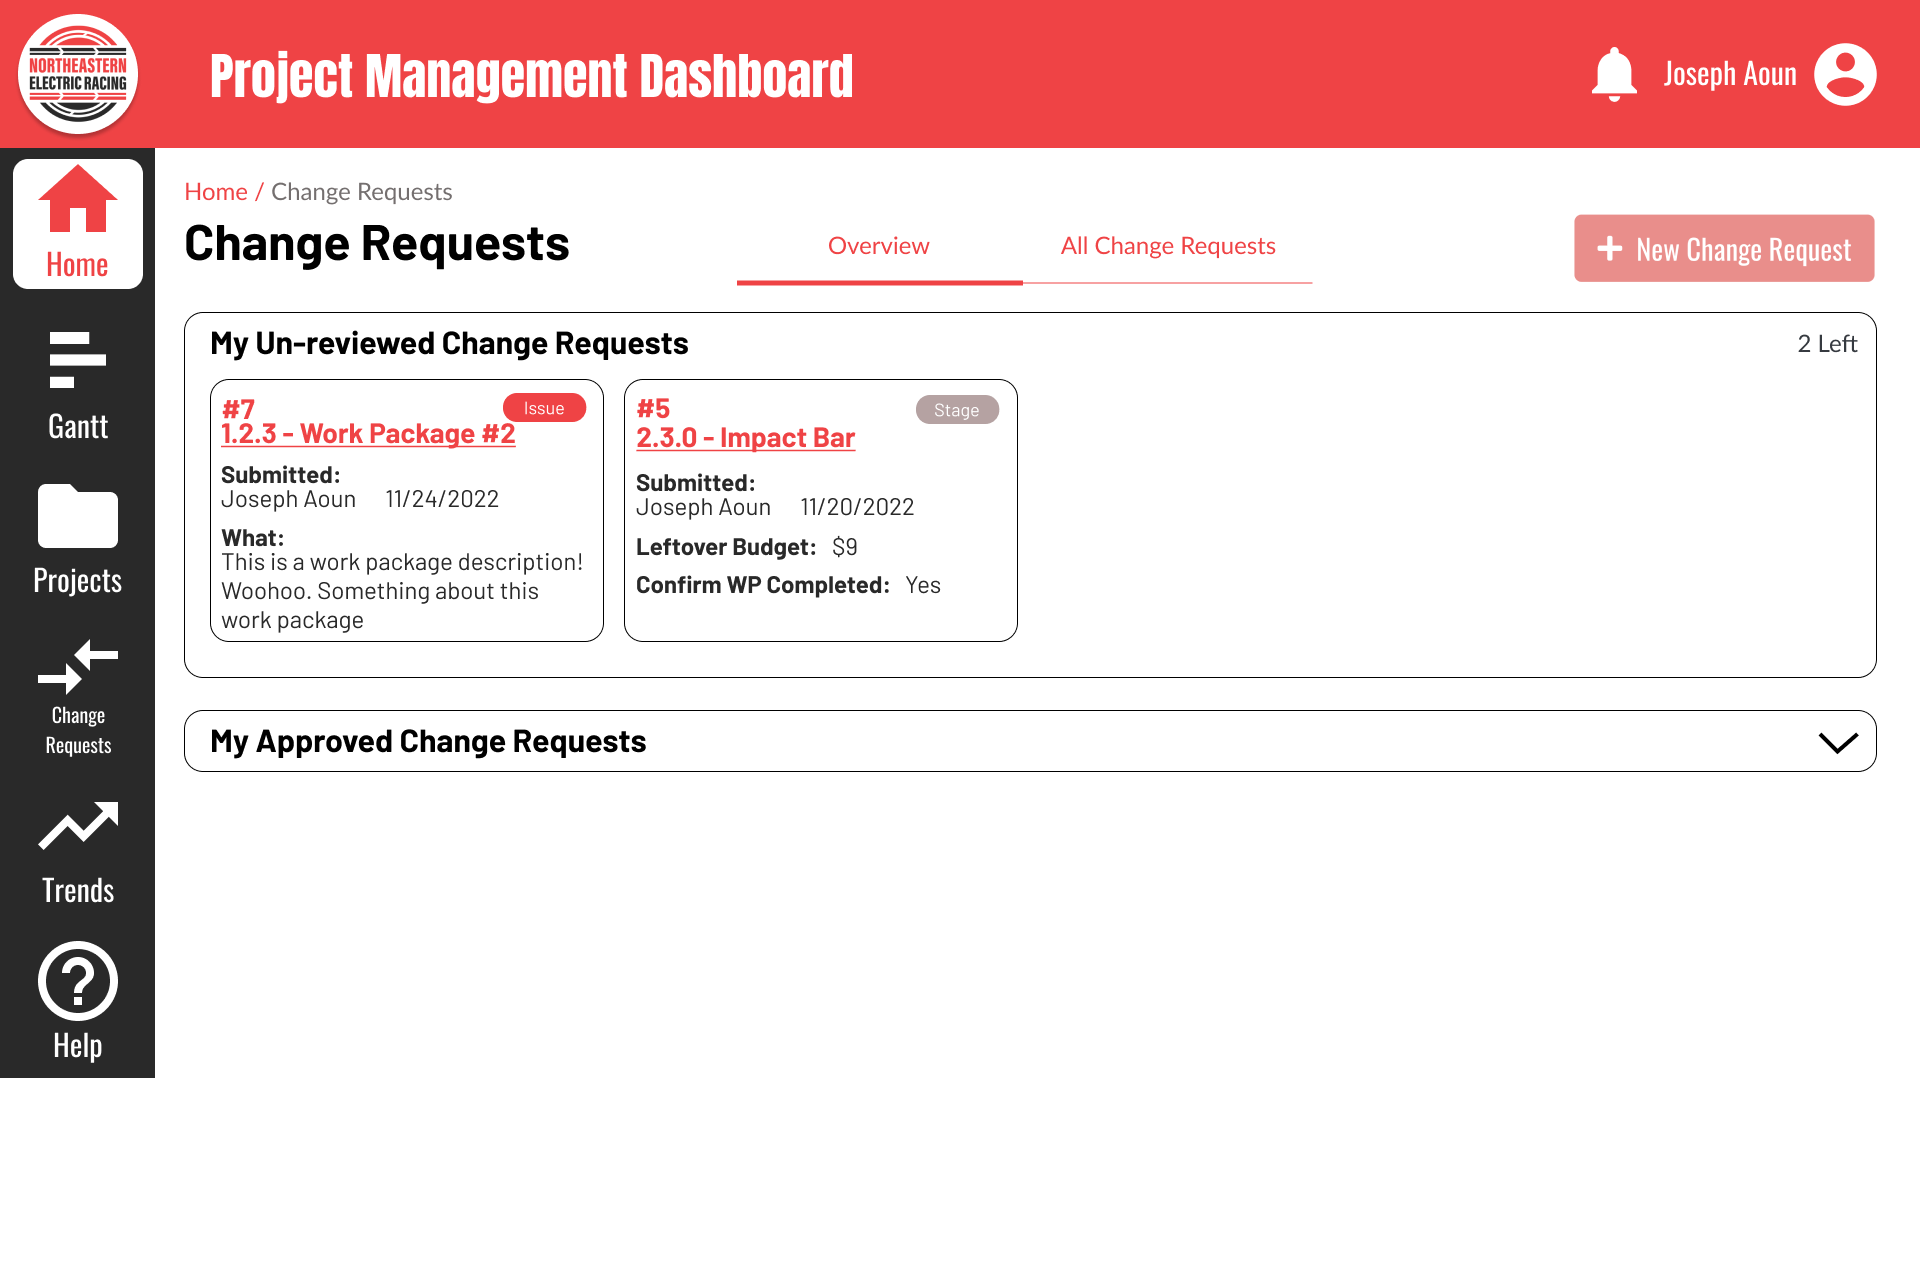Viewport: 1920px width, 1275px height.
Task: Open change request 1.2.3 - Work Package #2
Action: [x=368, y=433]
